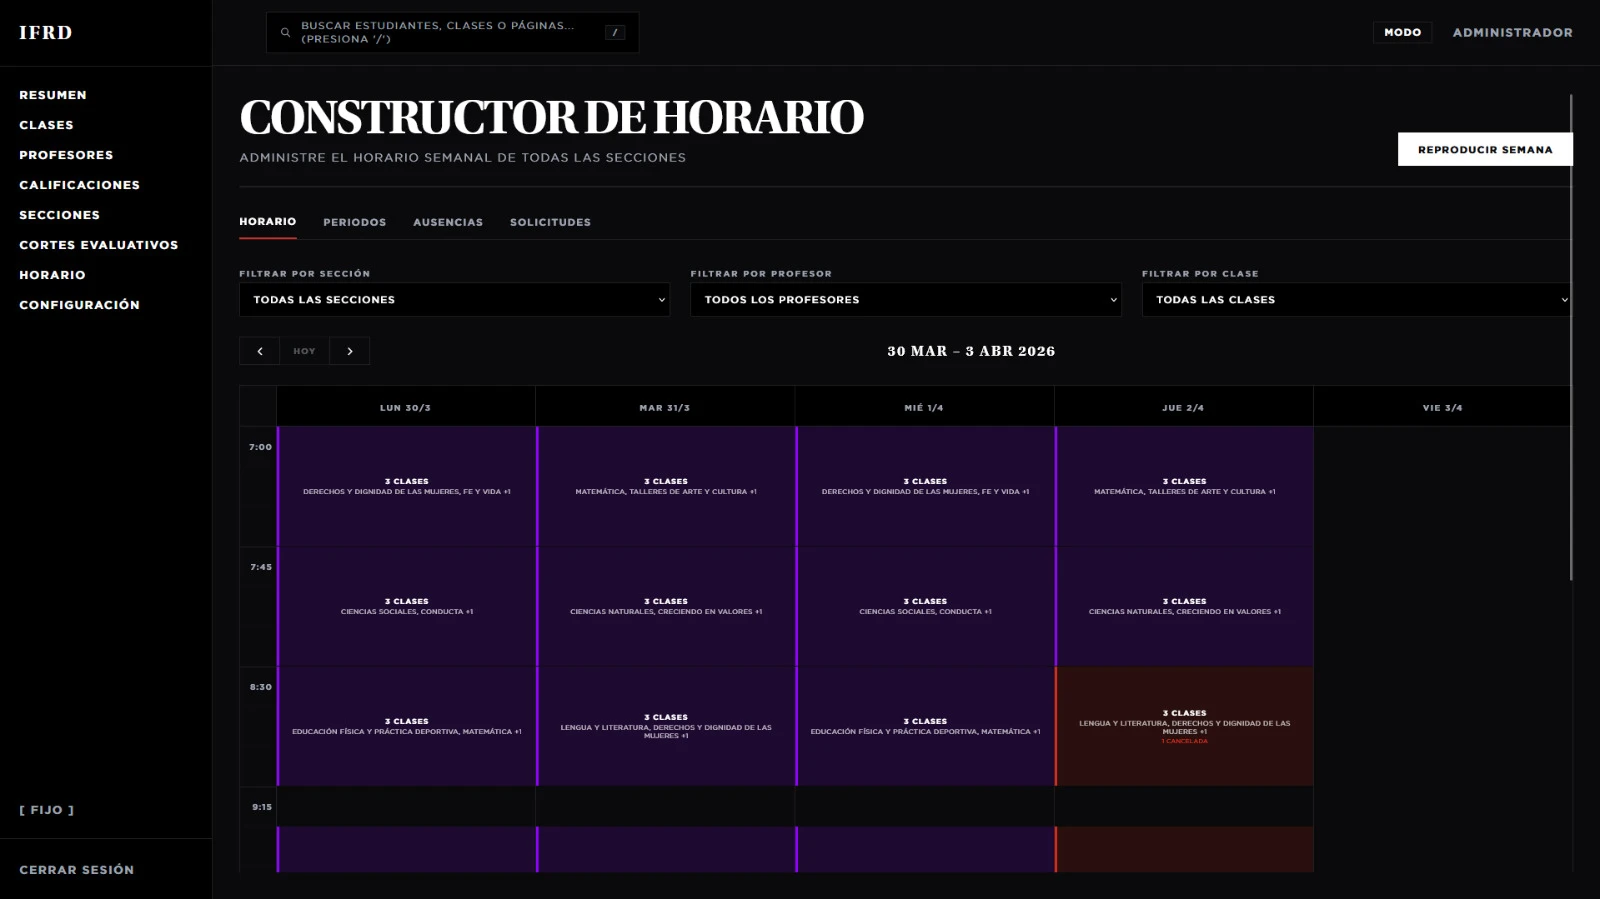Click the search magnifier icon
This screenshot has height=899, width=1600.
tap(285, 33)
